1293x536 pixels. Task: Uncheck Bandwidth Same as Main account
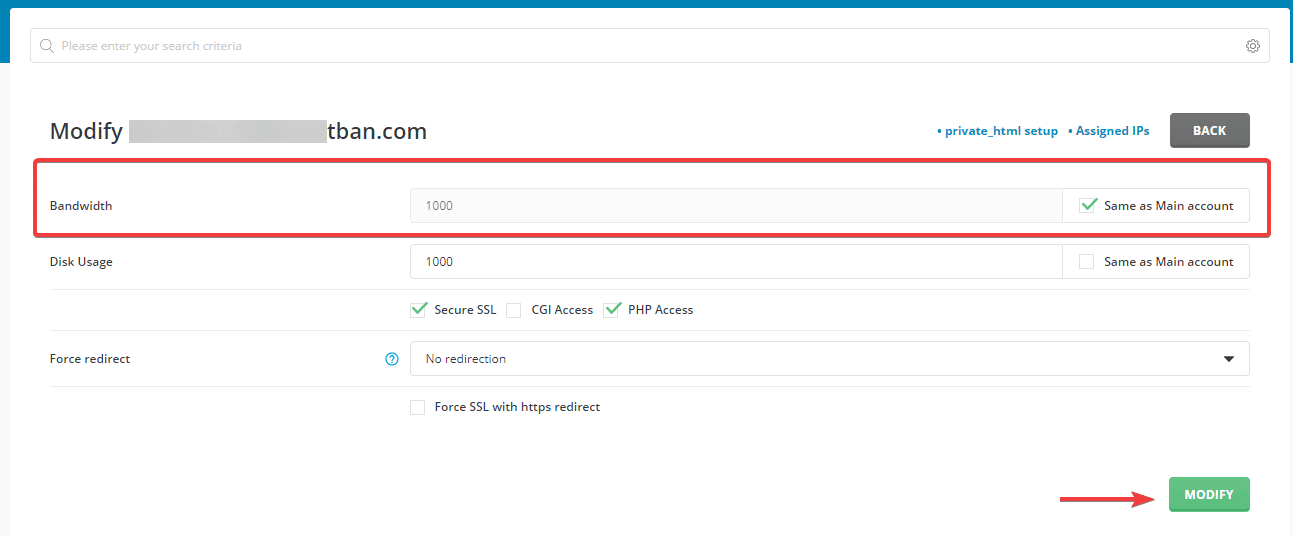point(1089,205)
